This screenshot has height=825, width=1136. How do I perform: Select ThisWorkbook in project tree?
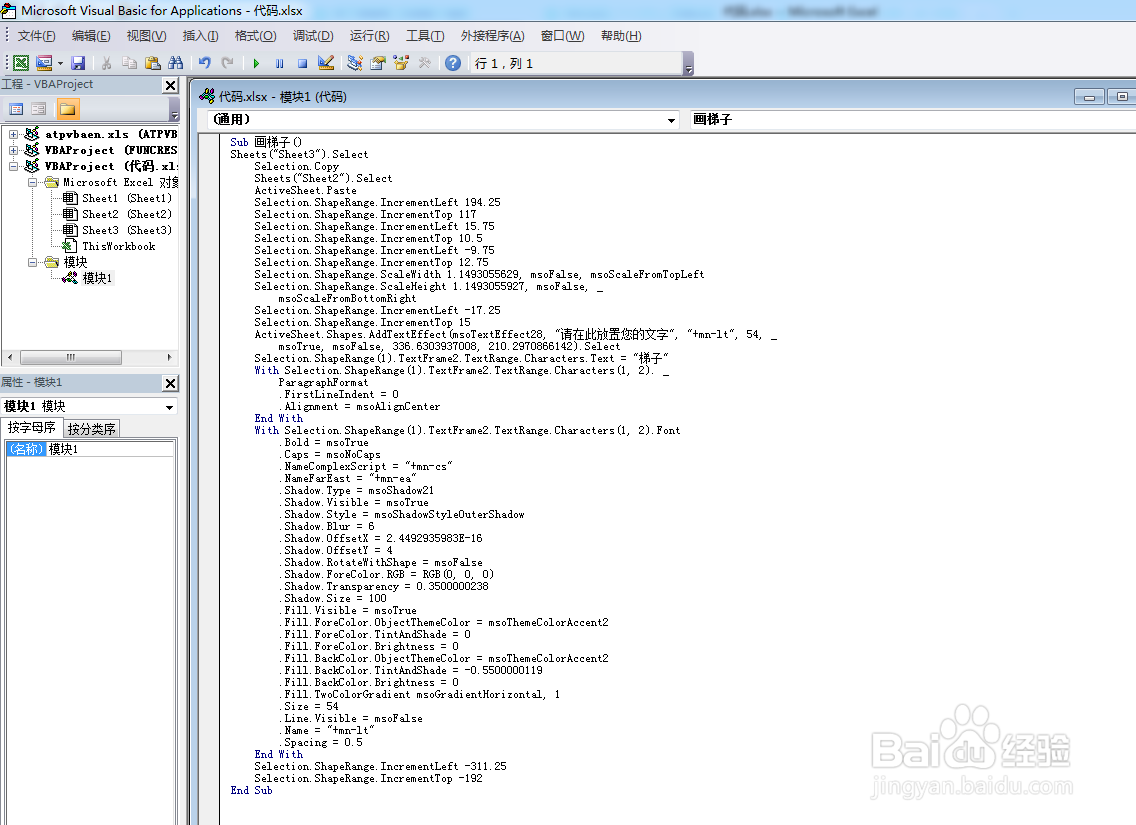[118, 246]
